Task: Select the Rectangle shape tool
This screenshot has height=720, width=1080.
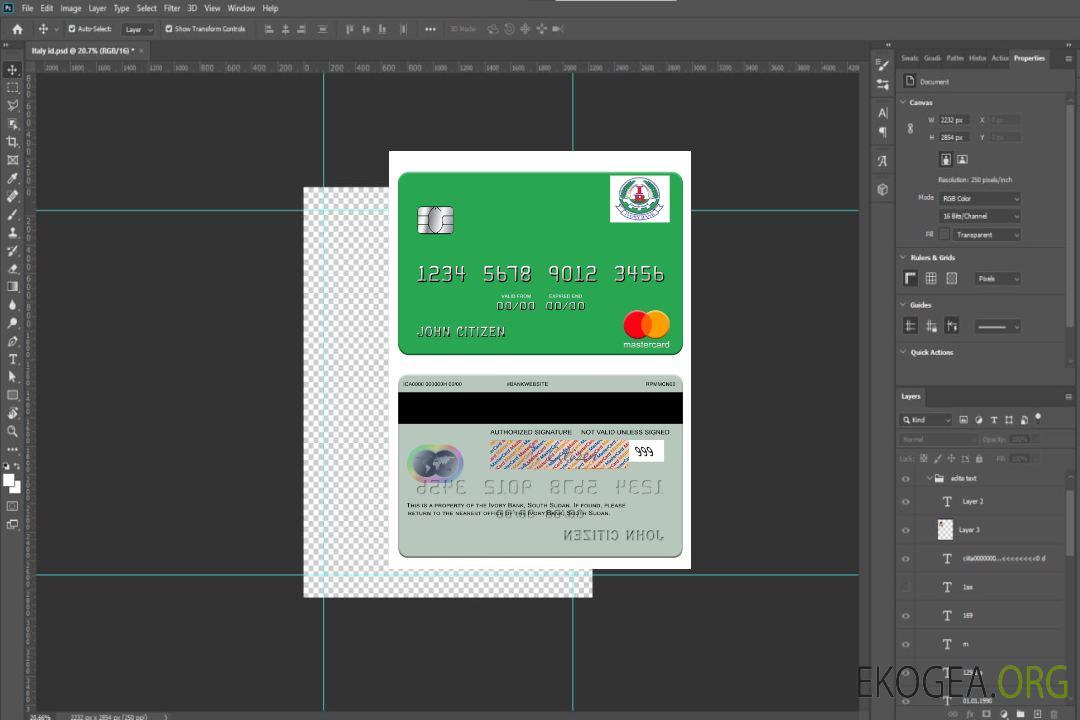Action: 12,395
